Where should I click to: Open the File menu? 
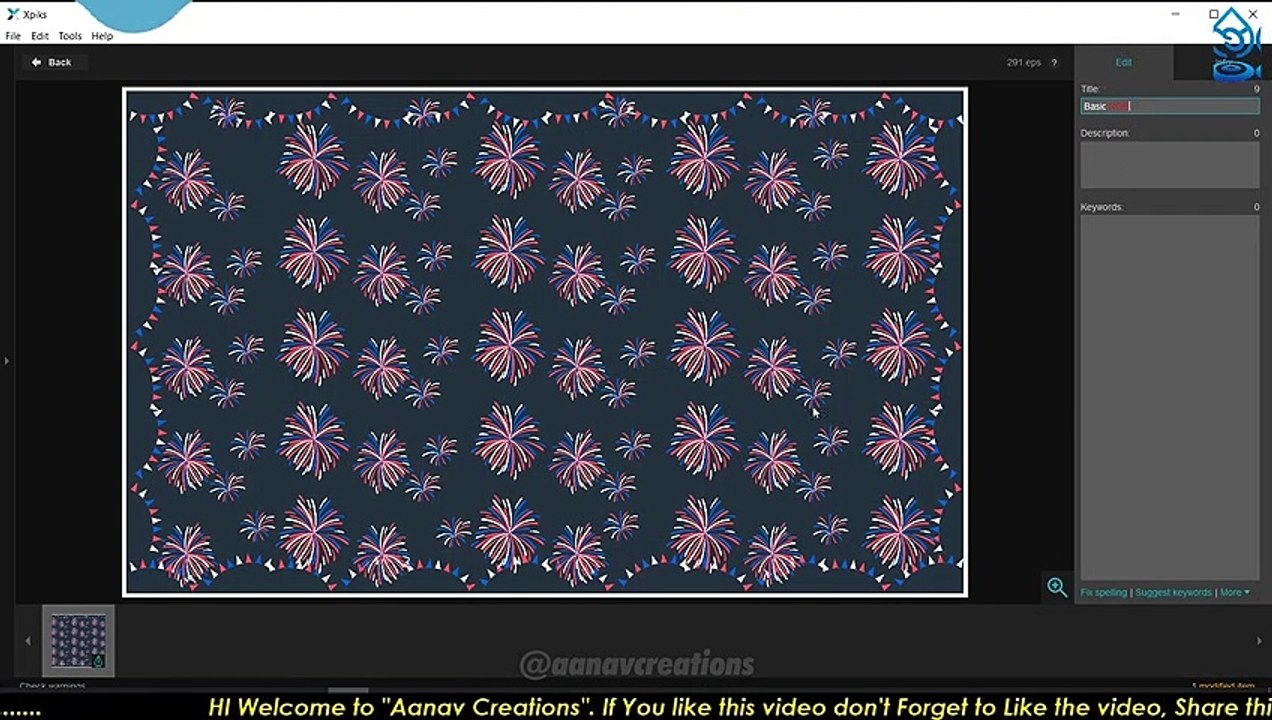pyautogui.click(x=13, y=36)
